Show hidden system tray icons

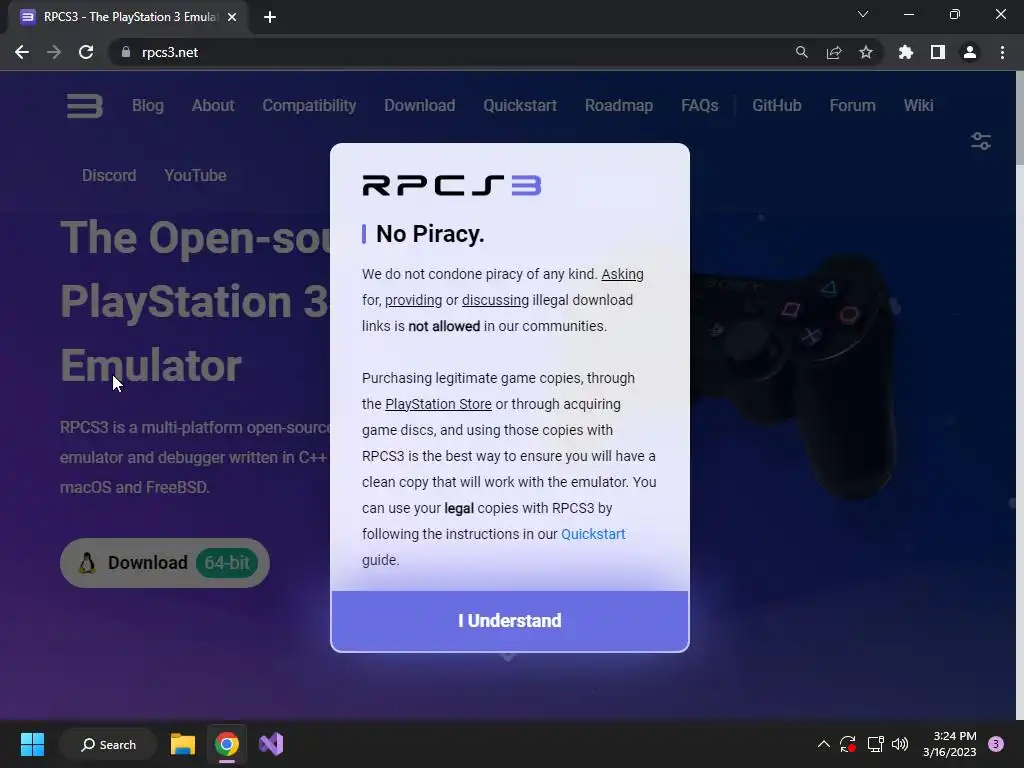[x=824, y=744]
